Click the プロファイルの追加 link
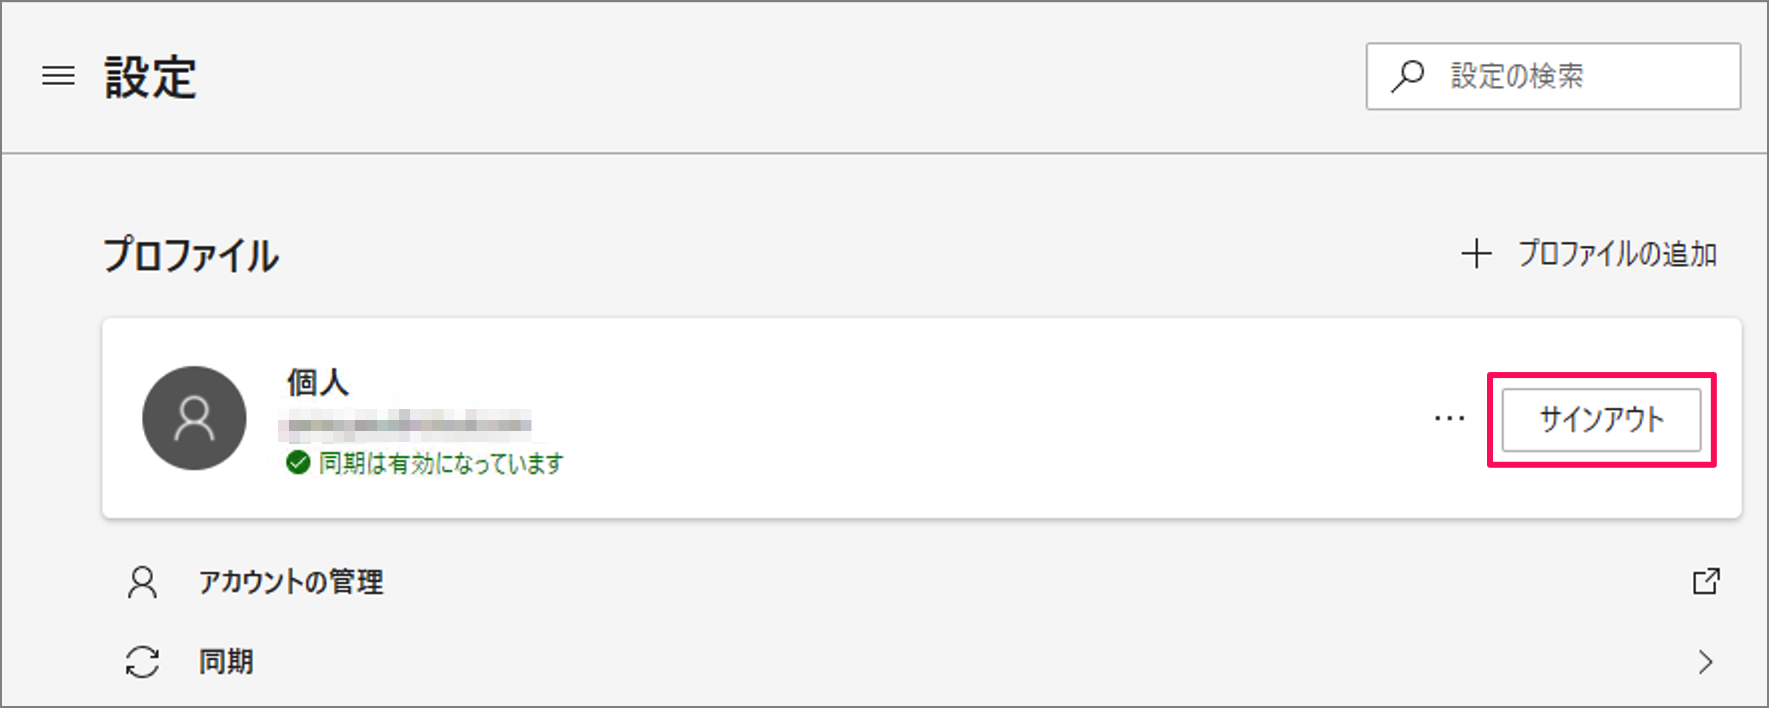The width and height of the screenshot is (1769, 708). click(x=1616, y=254)
